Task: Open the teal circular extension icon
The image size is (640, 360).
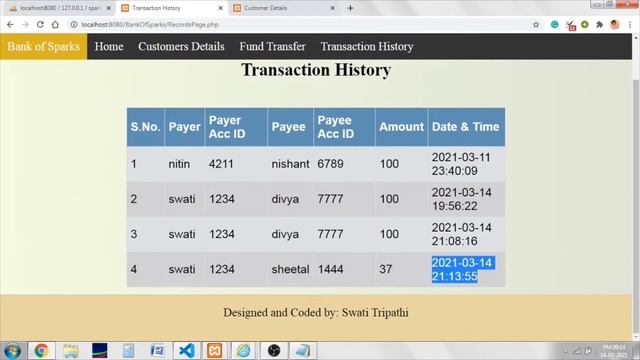Action: [554, 24]
